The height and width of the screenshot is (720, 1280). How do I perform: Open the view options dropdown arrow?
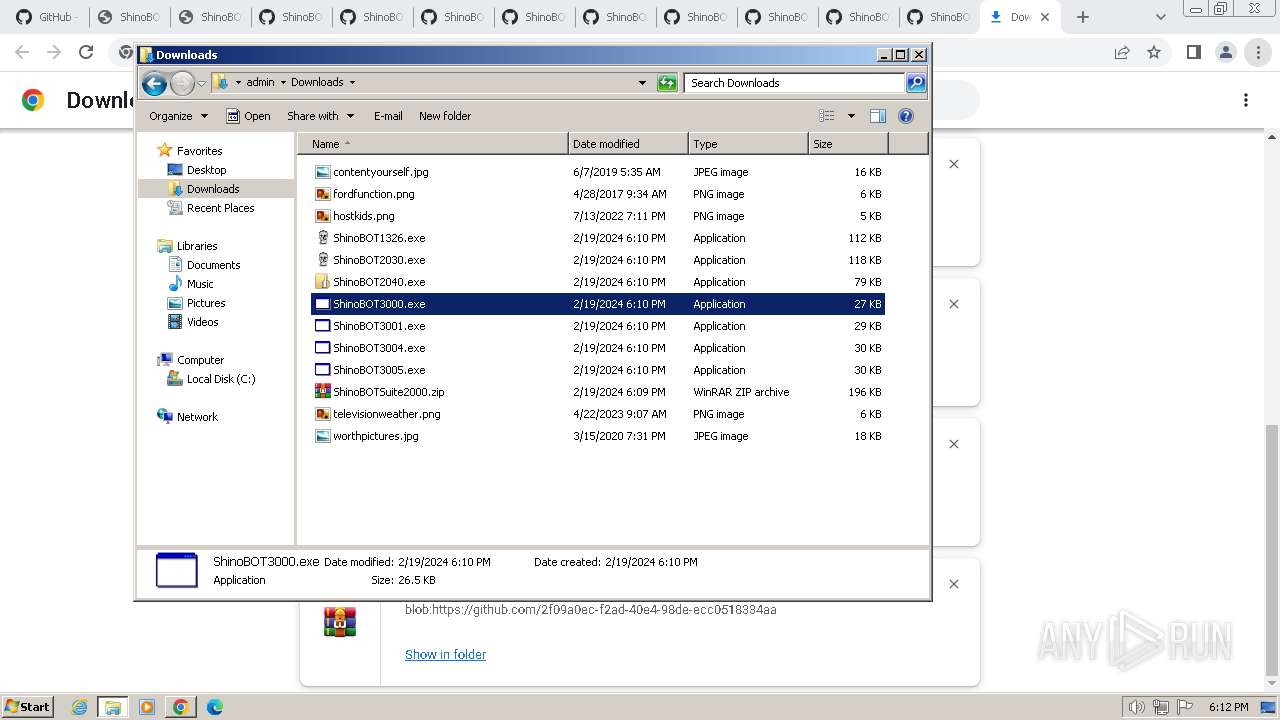point(851,116)
